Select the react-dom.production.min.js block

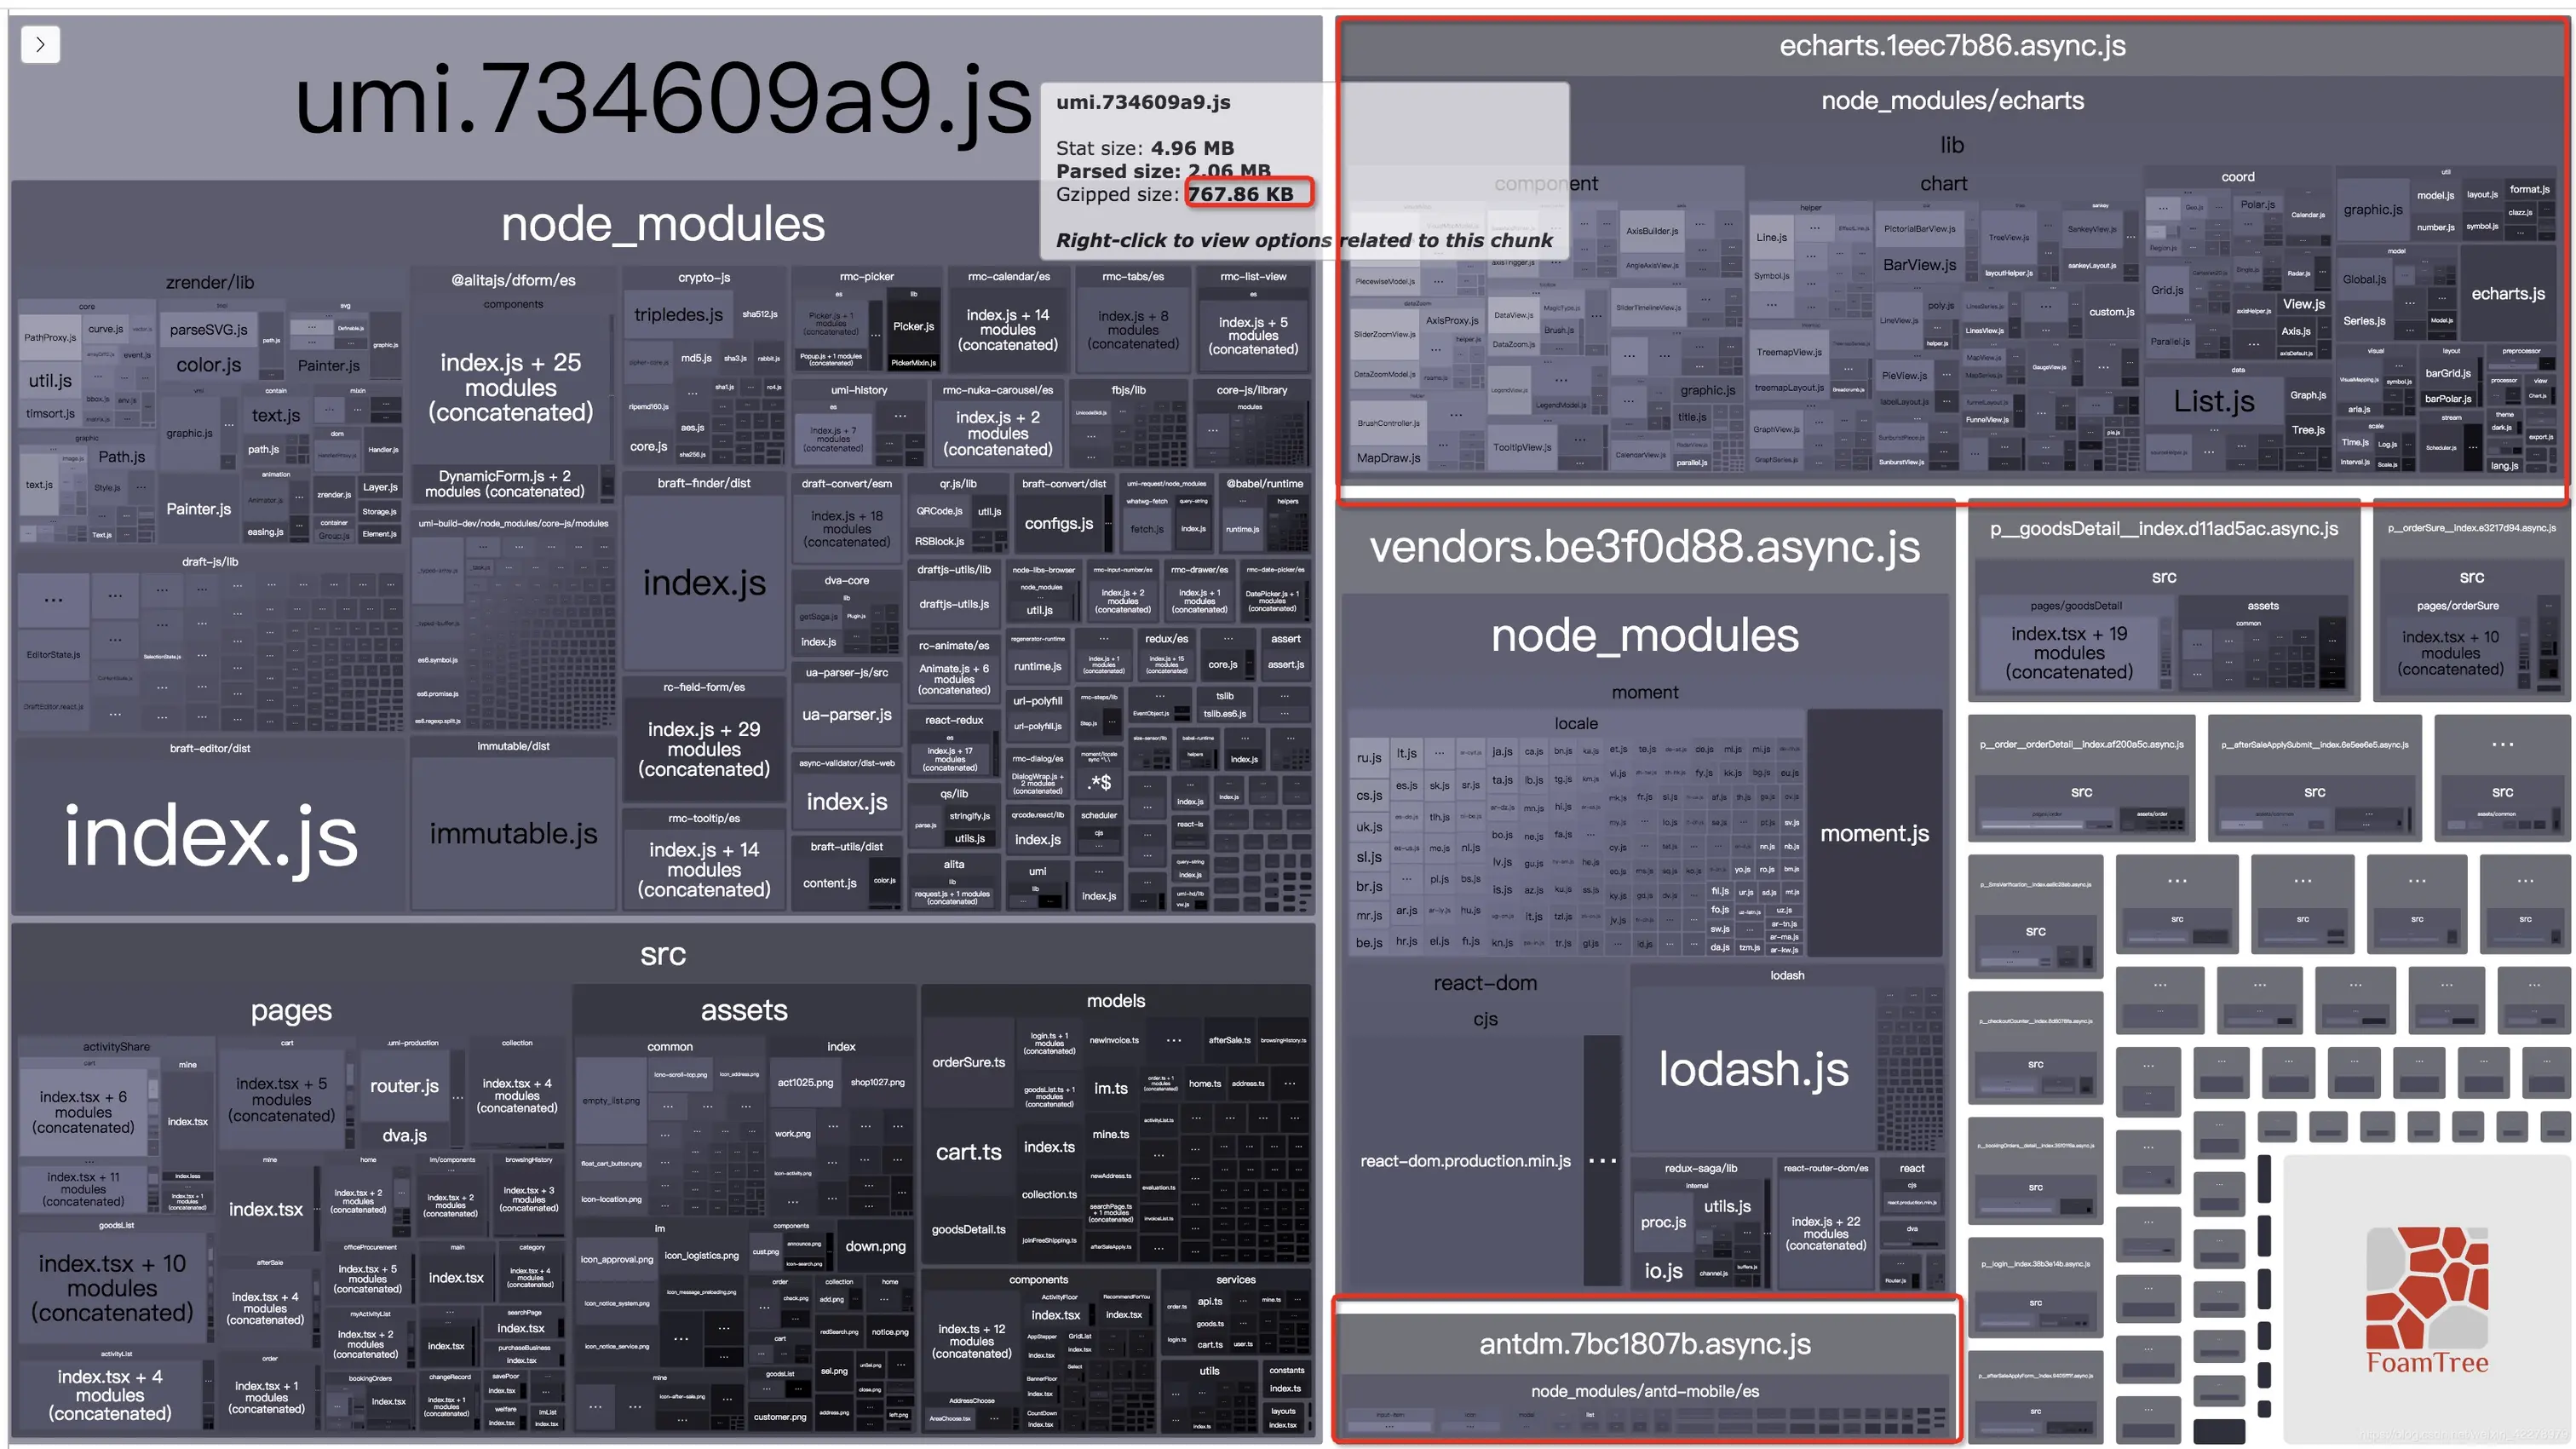tap(1465, 1161)
